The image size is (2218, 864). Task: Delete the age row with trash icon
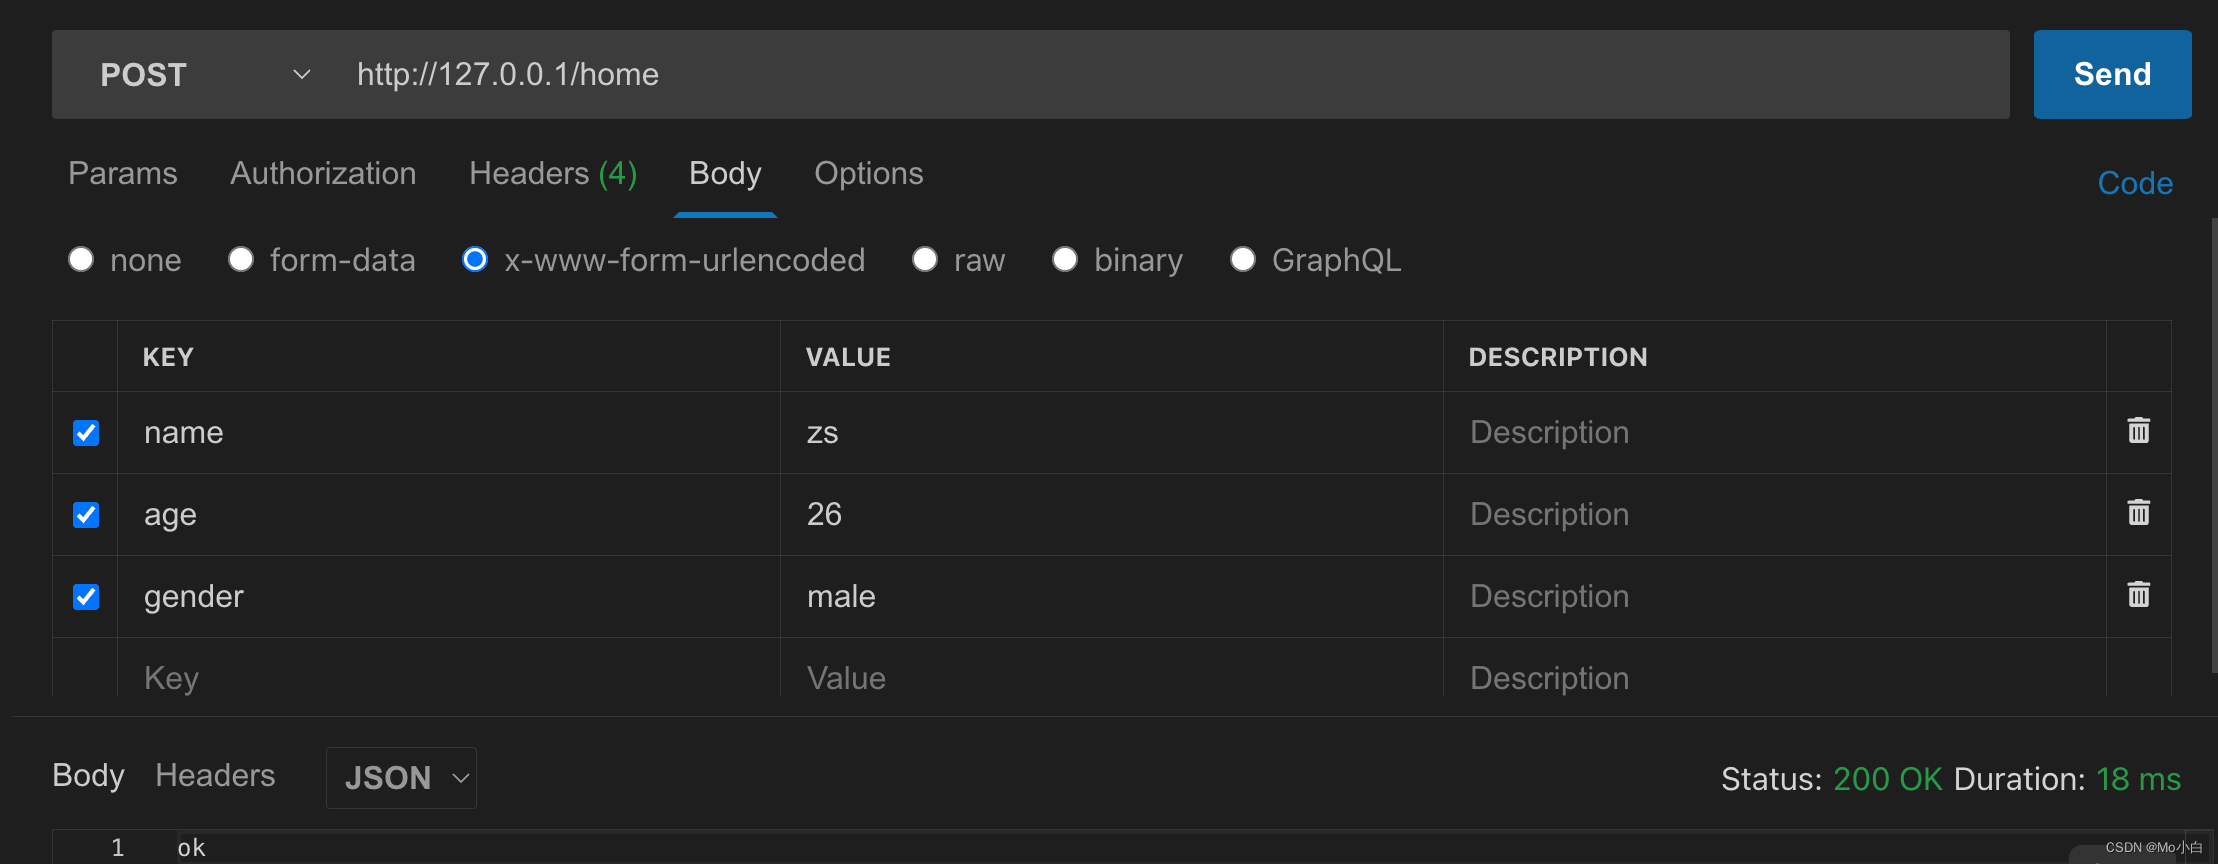(2138, 513)
